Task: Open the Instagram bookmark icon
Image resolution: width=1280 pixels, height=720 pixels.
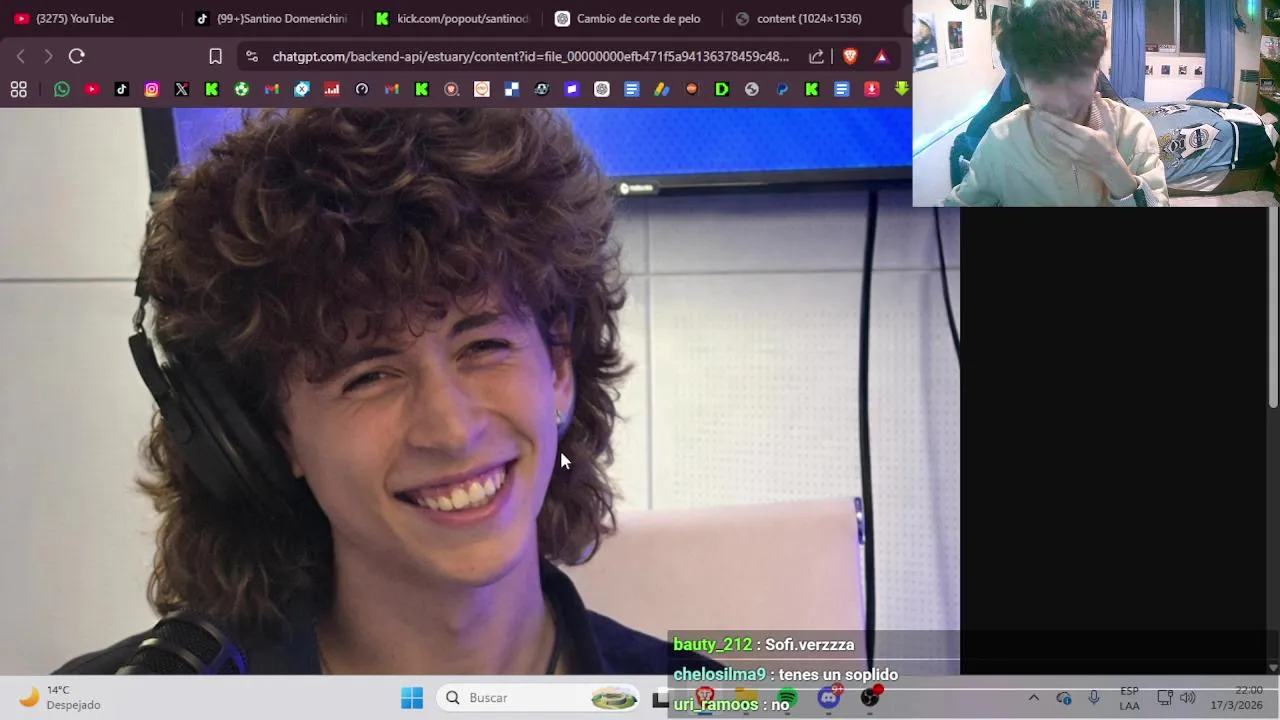Action: (152, 89)
